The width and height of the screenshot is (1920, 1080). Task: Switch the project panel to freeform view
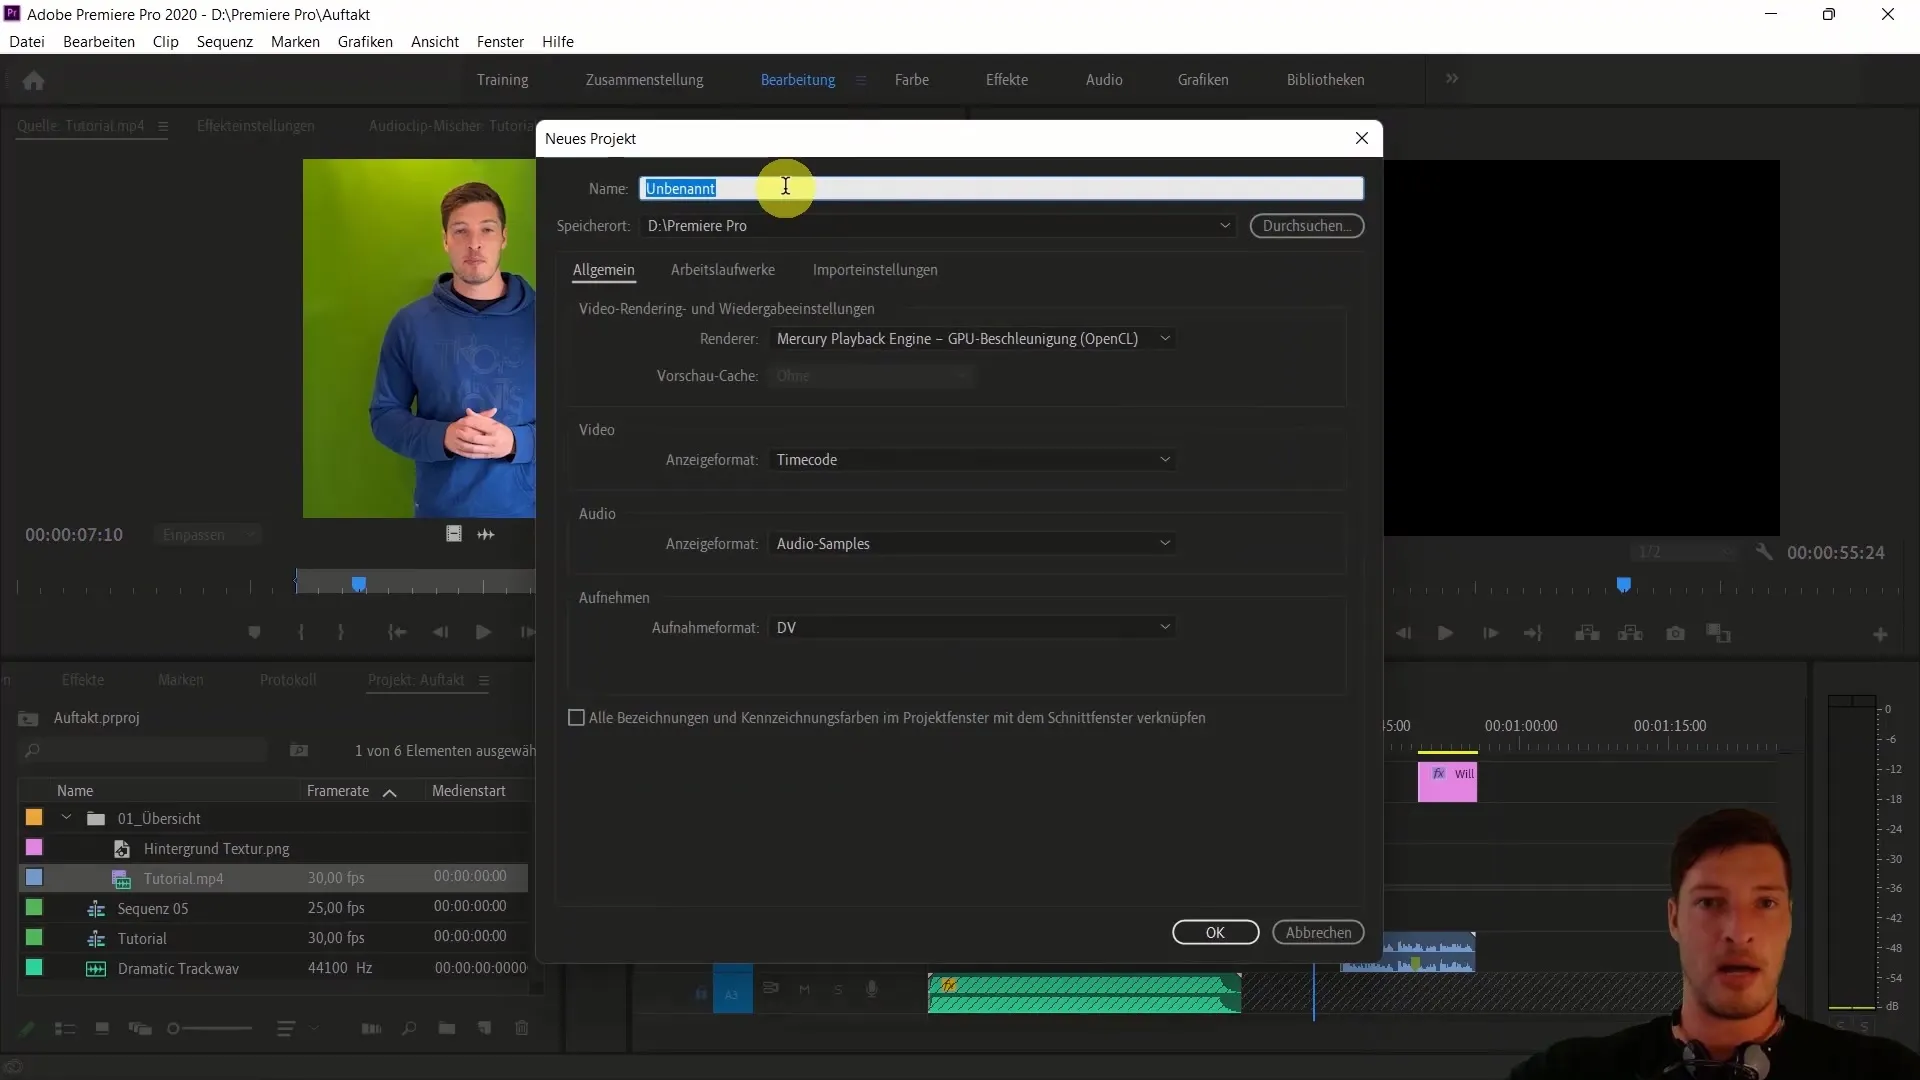(x=140, y=1028)
